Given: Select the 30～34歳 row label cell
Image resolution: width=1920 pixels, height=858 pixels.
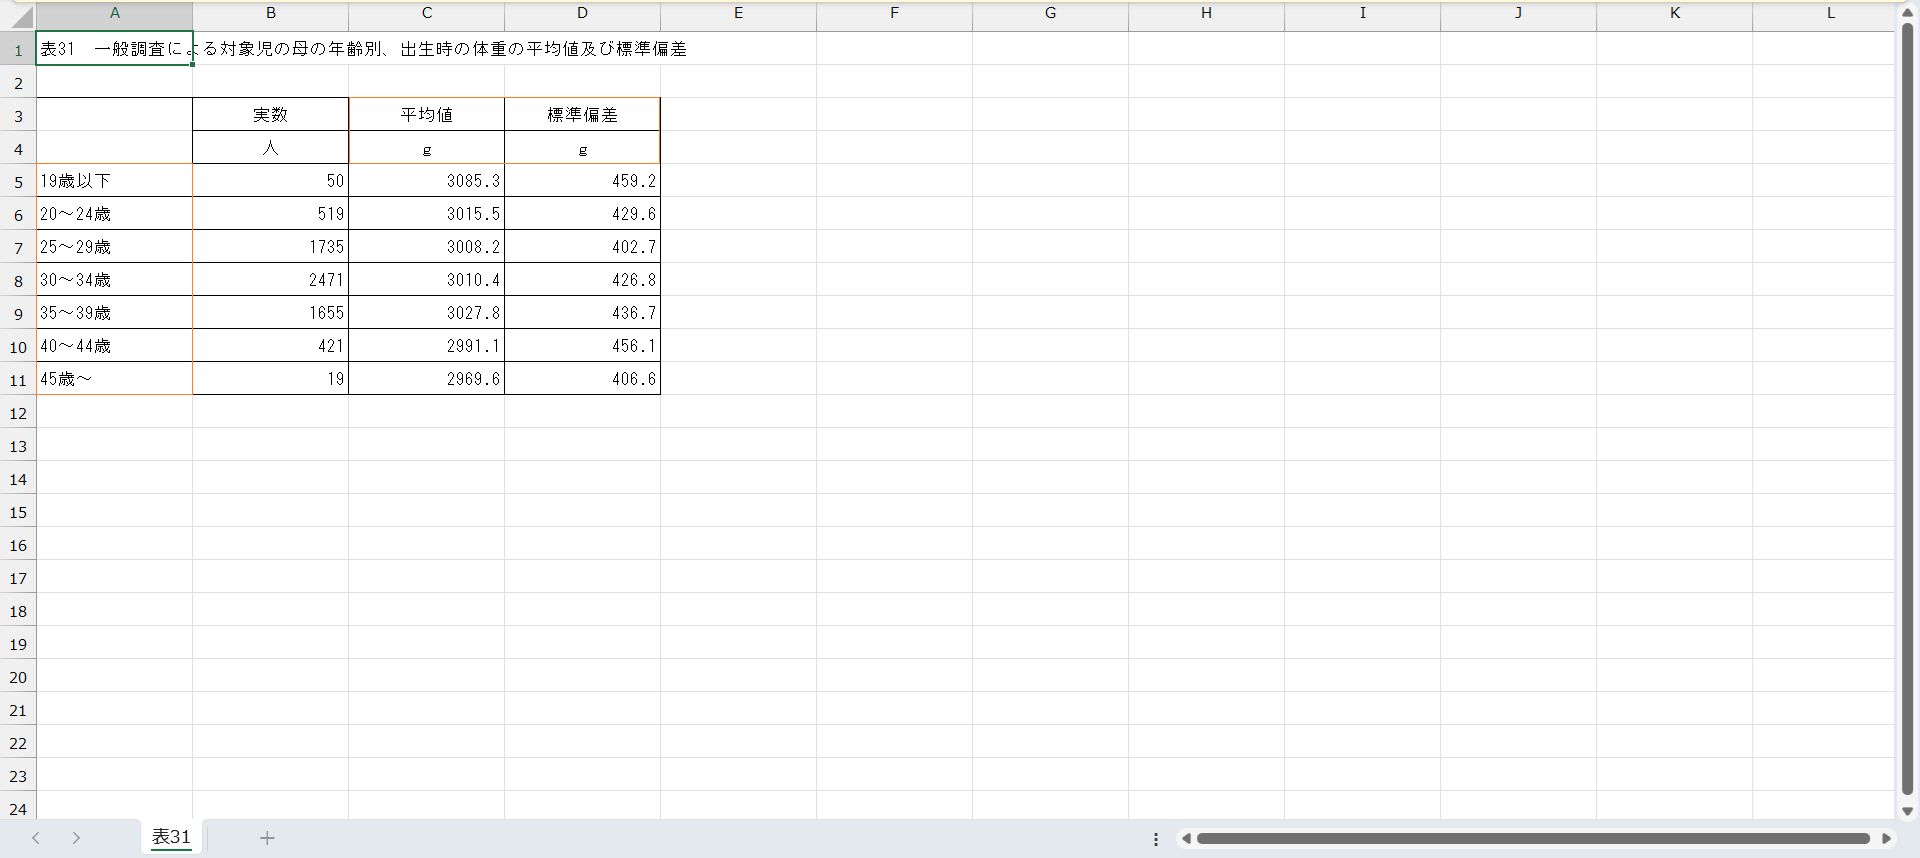Looking at the screenshot, I should pyautogui.click(x=114, y=280).
